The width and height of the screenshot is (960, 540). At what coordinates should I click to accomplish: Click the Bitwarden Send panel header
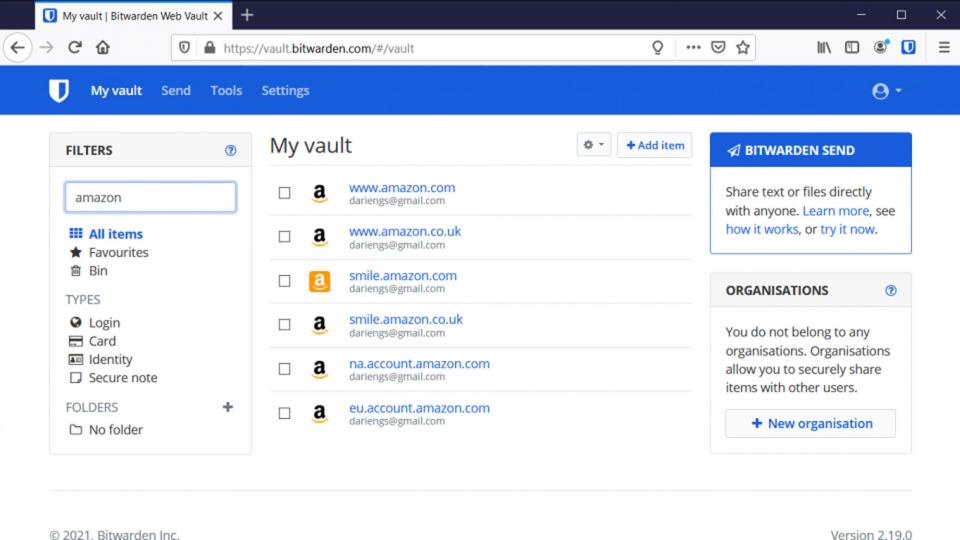(x=811, y=150)
